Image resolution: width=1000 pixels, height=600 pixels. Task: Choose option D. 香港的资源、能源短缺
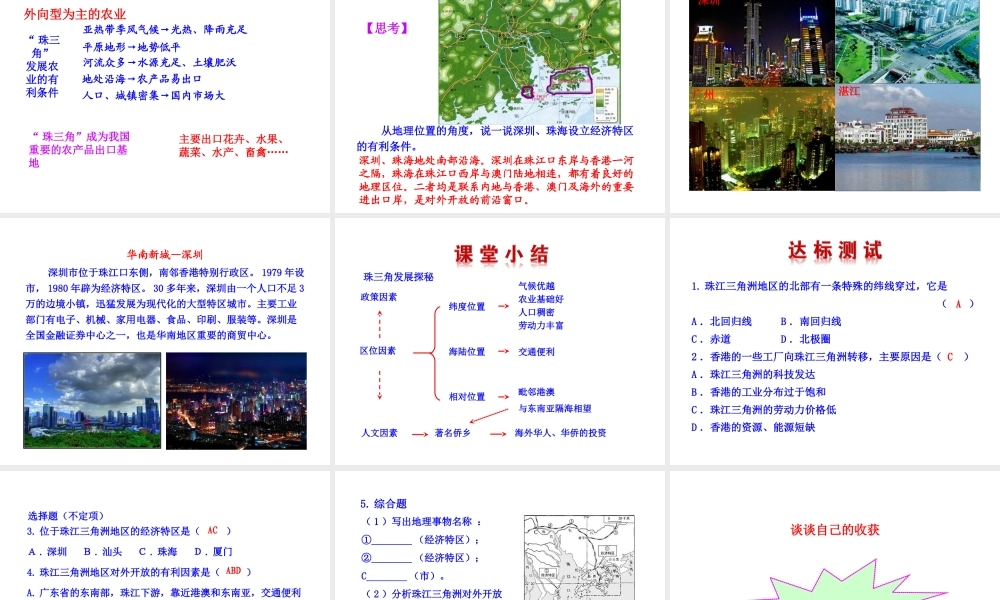point(753,428)
